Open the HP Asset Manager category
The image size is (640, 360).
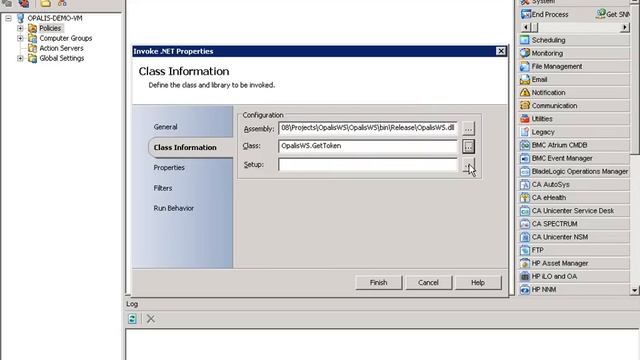click(574, 263)
